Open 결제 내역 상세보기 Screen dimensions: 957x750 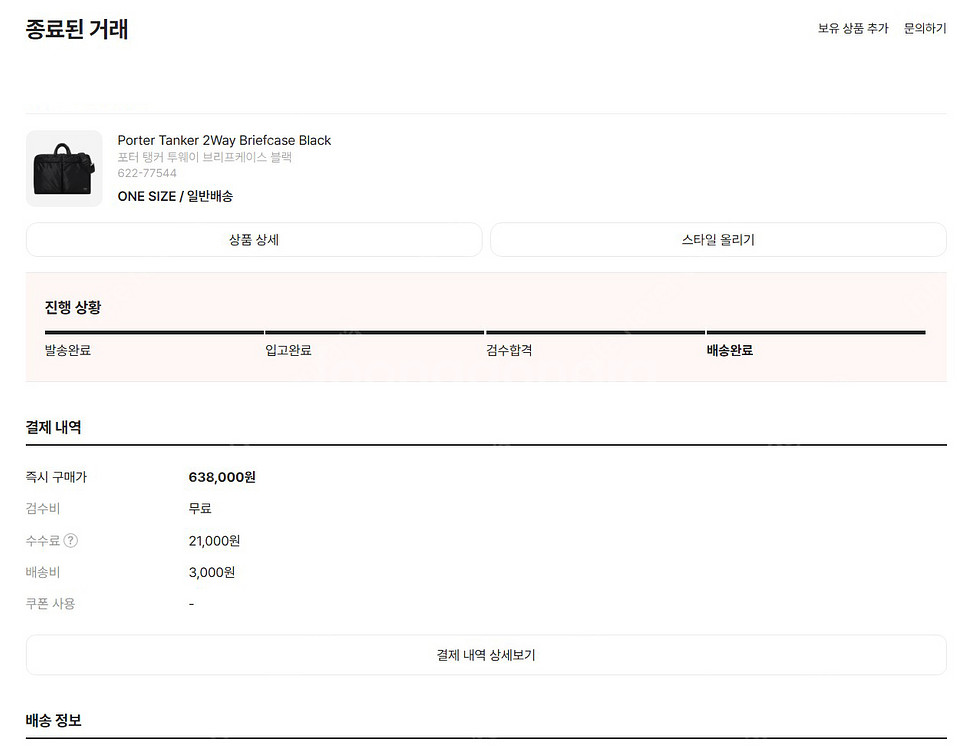pos(486,655)
